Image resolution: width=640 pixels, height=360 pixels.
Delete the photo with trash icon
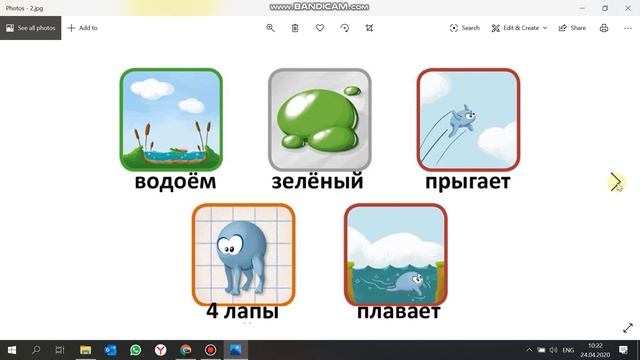(x=295, y=28)
